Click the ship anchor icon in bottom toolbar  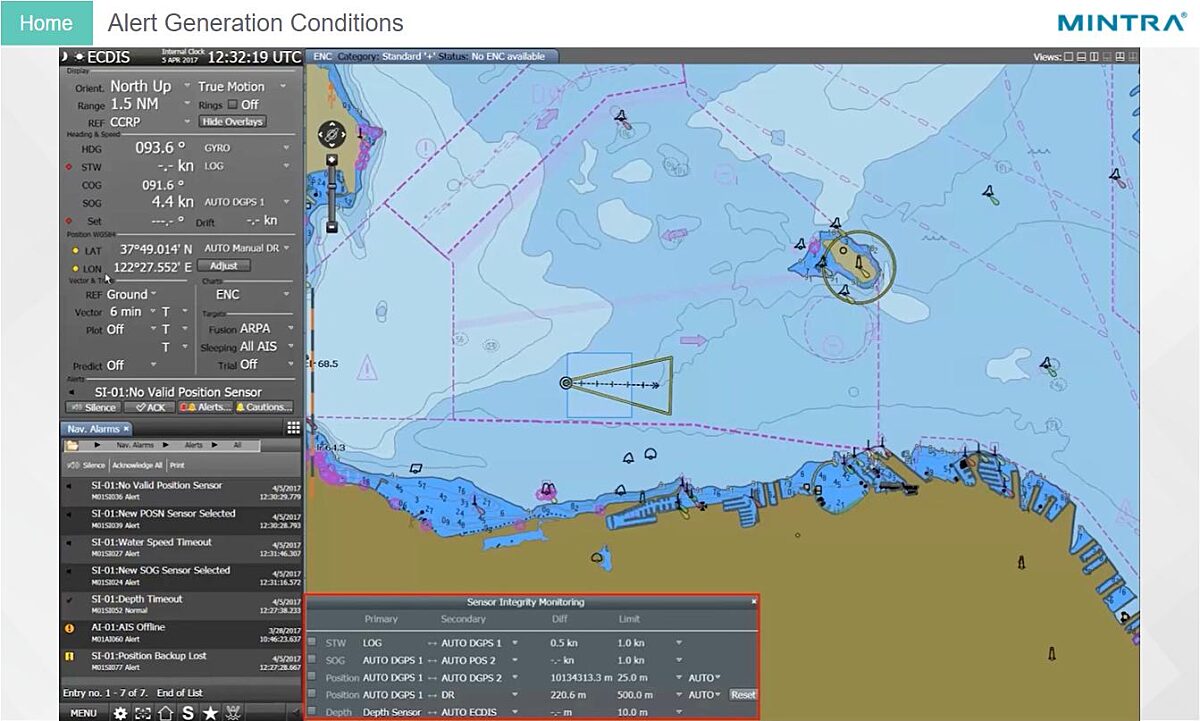click(x=234, y=713)
